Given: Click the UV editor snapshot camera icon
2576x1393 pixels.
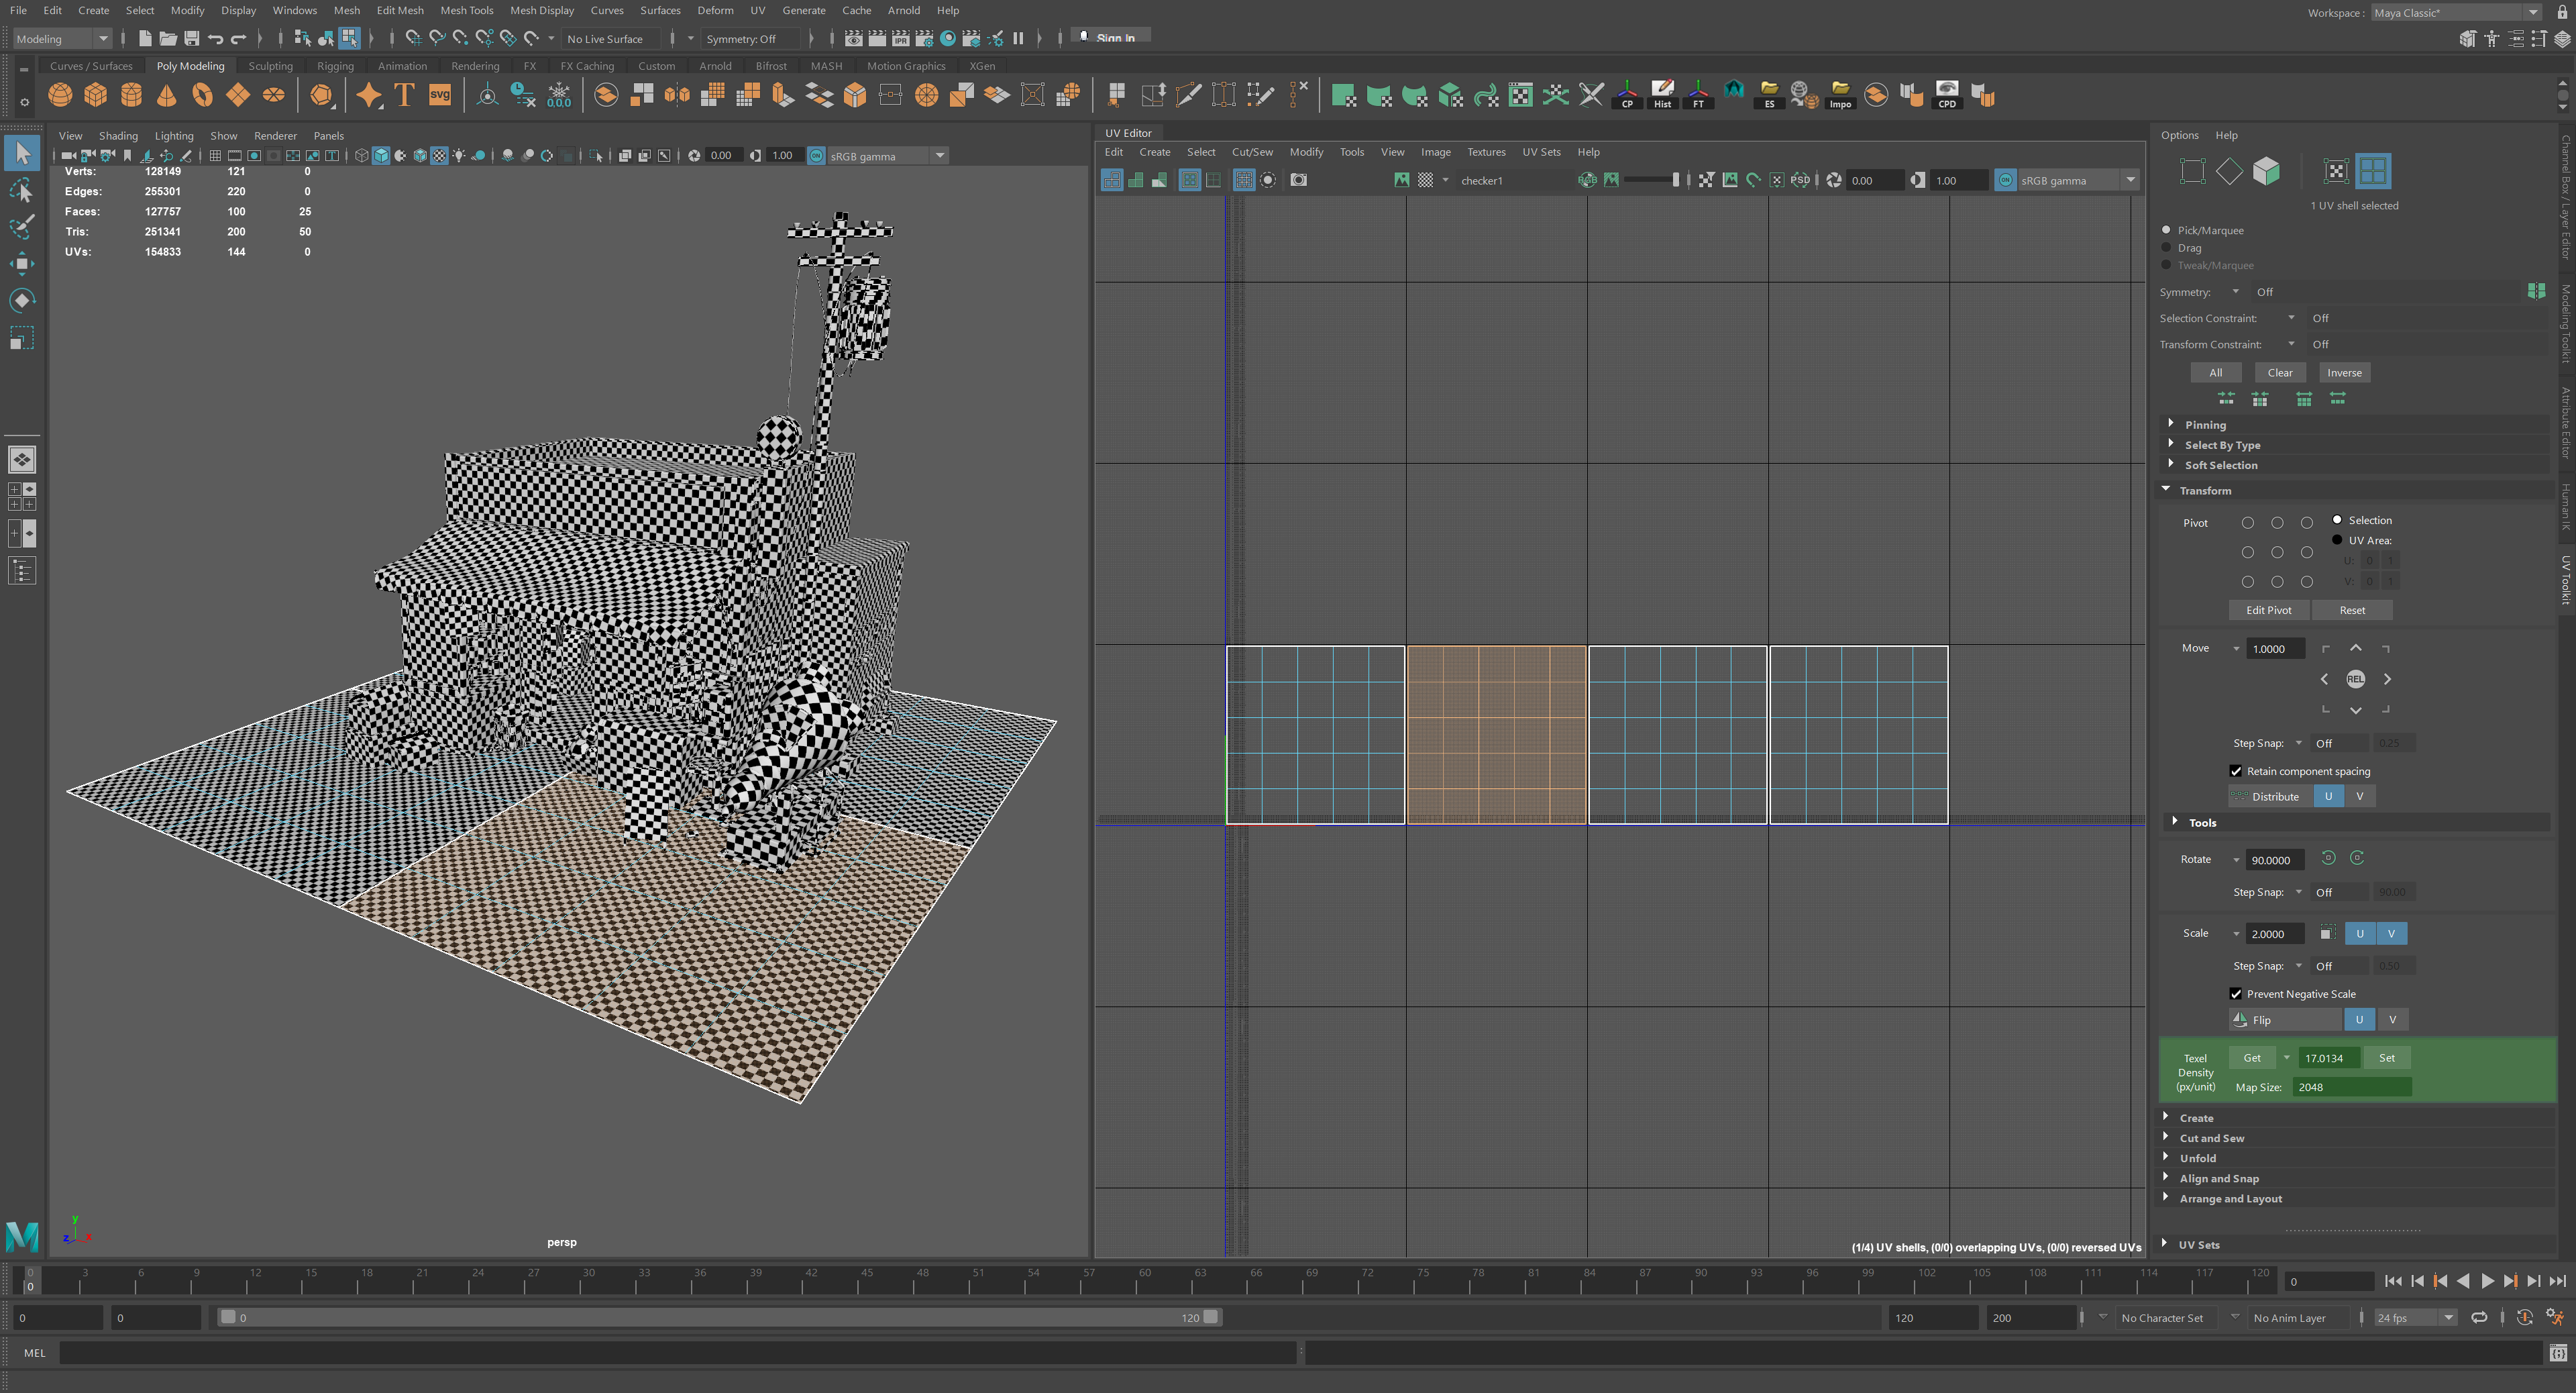Looking at the screenshot, I should coord(1298,180).
